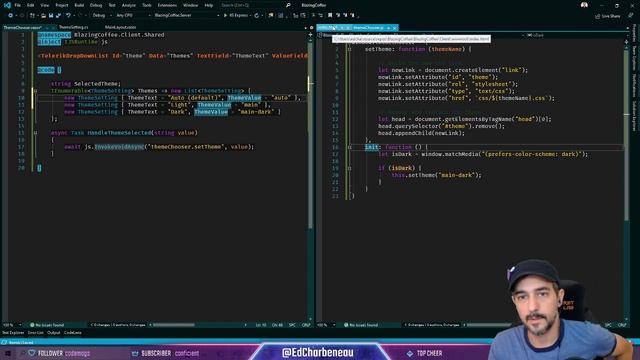Click TelerikDropDownList tag in left editor
The height and width of the screenshot is (360, 640).
pyautogui.click(x=74, y=56)
